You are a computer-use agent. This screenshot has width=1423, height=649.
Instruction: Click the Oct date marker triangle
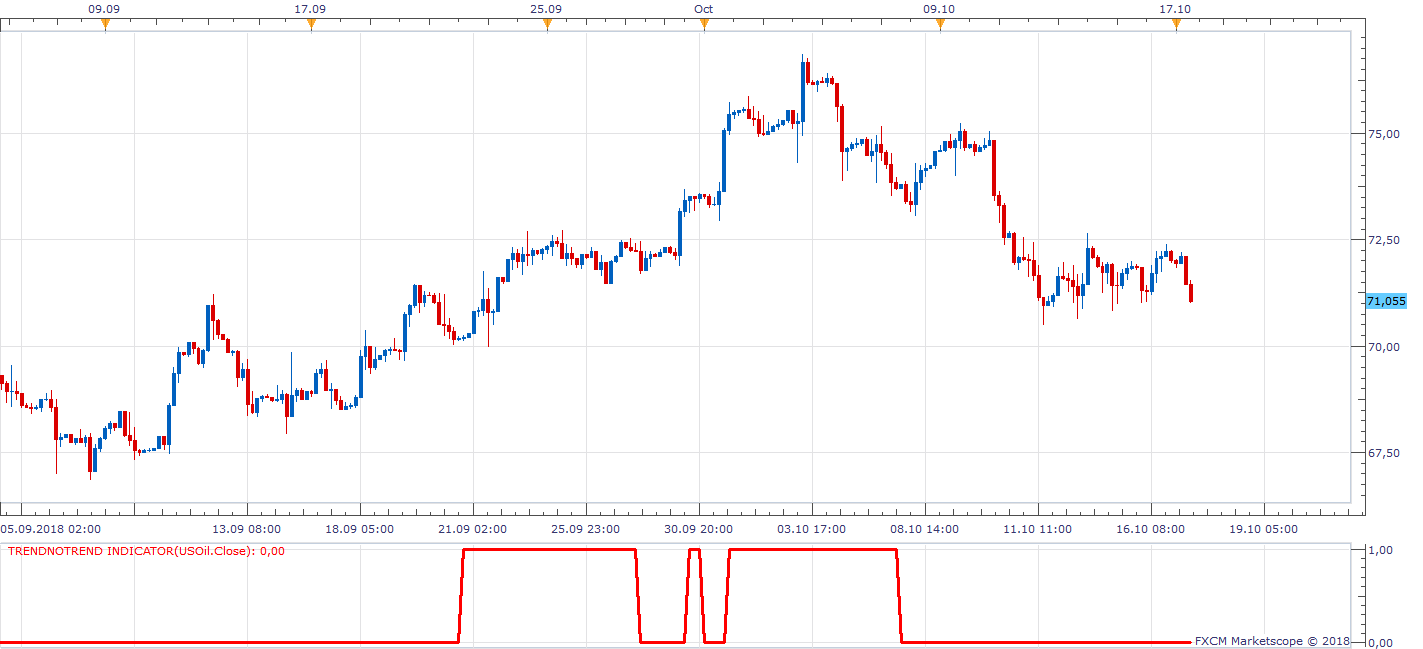coord(704,25)
